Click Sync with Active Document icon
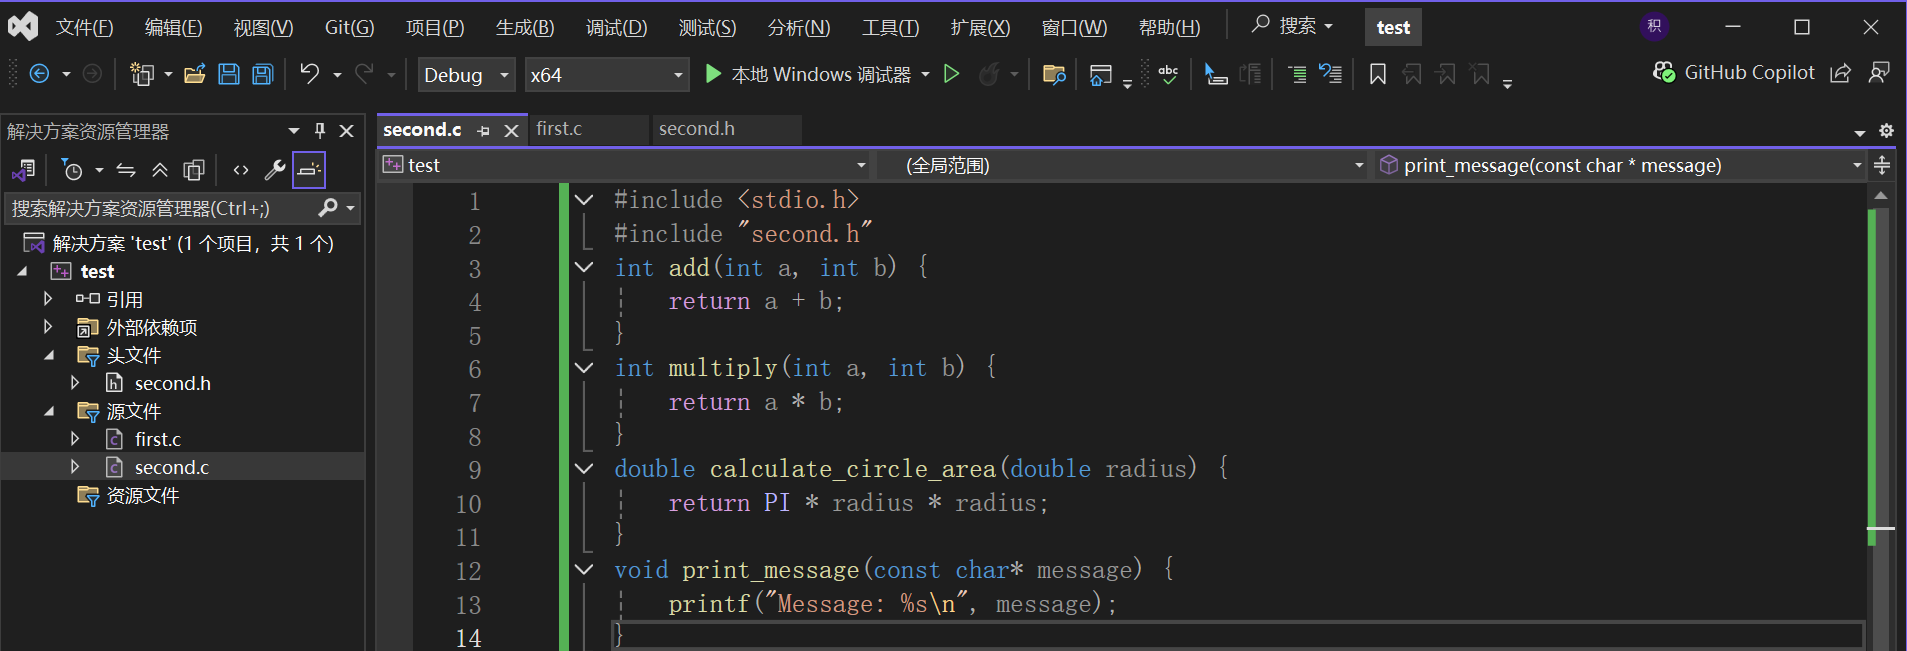Viewport: 1907px width, 651px height. pyautogui.click(x=126, y=170)
